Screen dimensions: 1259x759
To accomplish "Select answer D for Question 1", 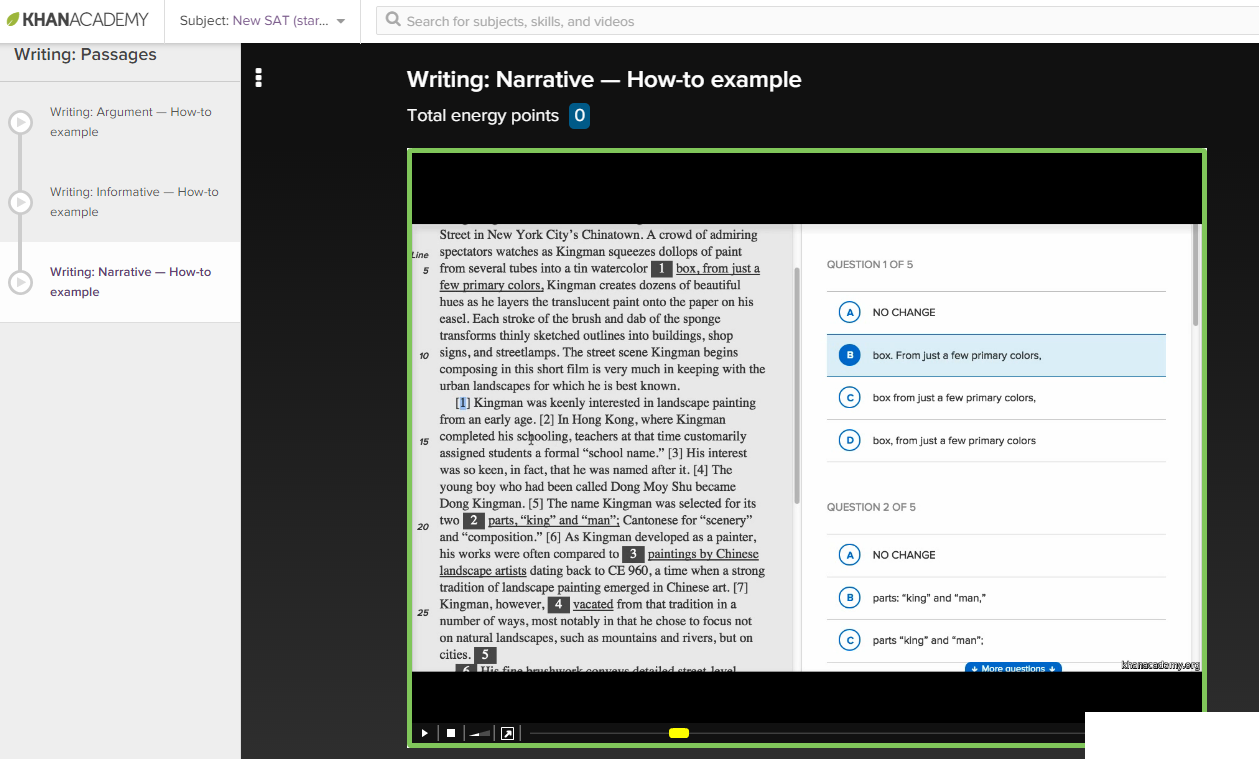I will [x=996, y=441].
